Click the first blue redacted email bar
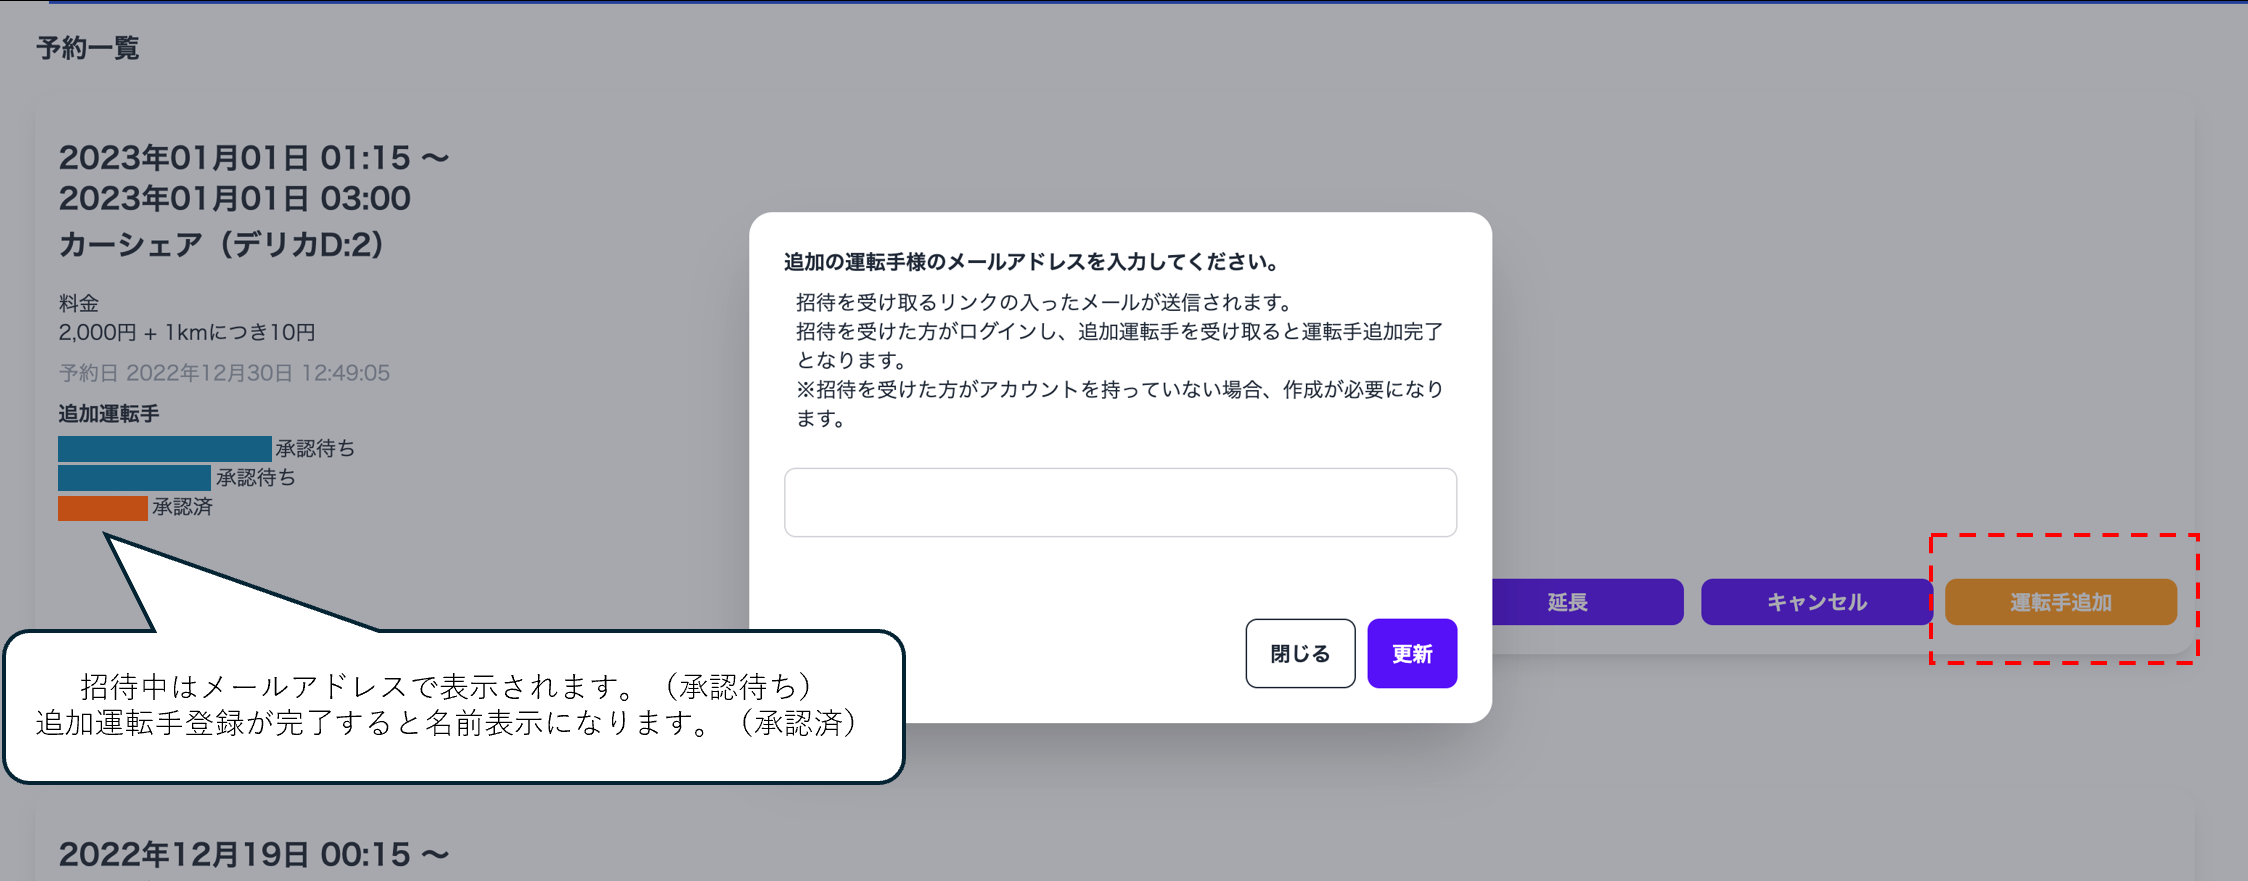The image size is (2248, 881). coord(164,448)
